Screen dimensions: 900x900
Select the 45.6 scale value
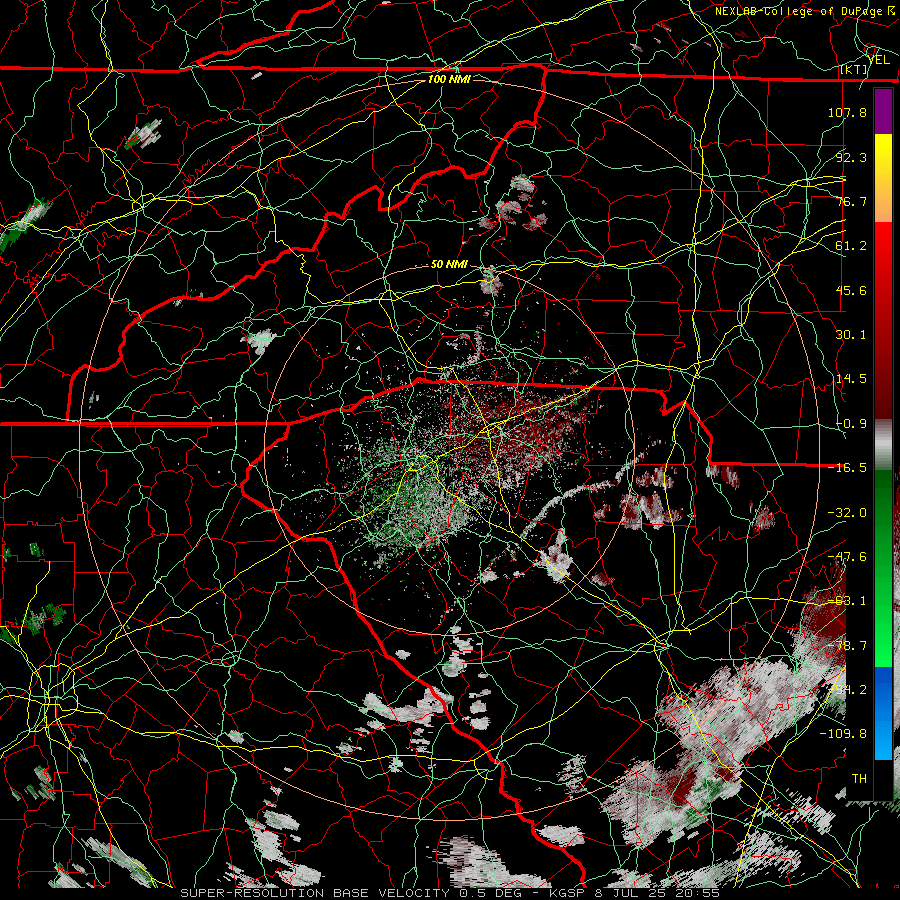(x=851, y=290)
